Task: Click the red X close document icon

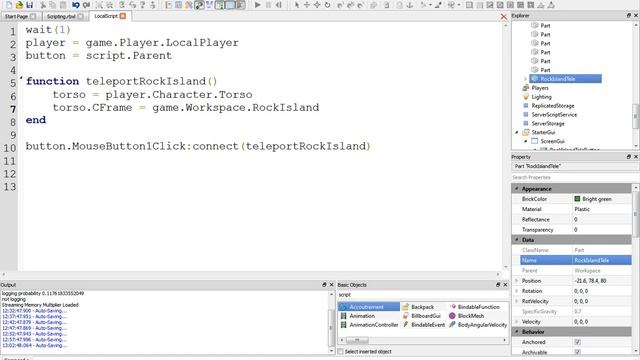Action: (504, 16)
